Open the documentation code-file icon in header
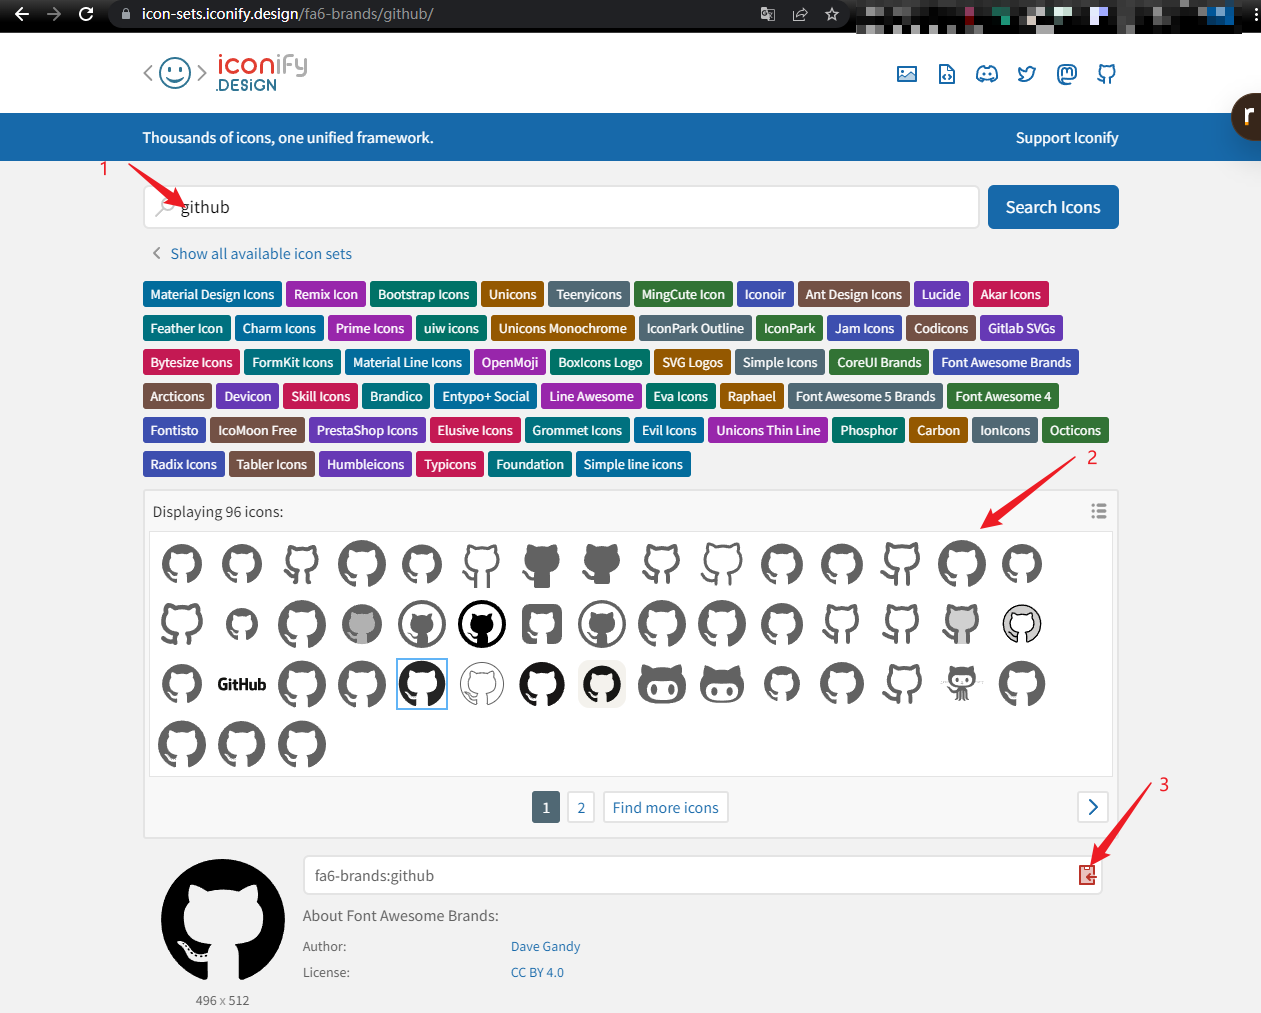The height and width of the screenshot is (1013, 1261). tap(947, 74)
